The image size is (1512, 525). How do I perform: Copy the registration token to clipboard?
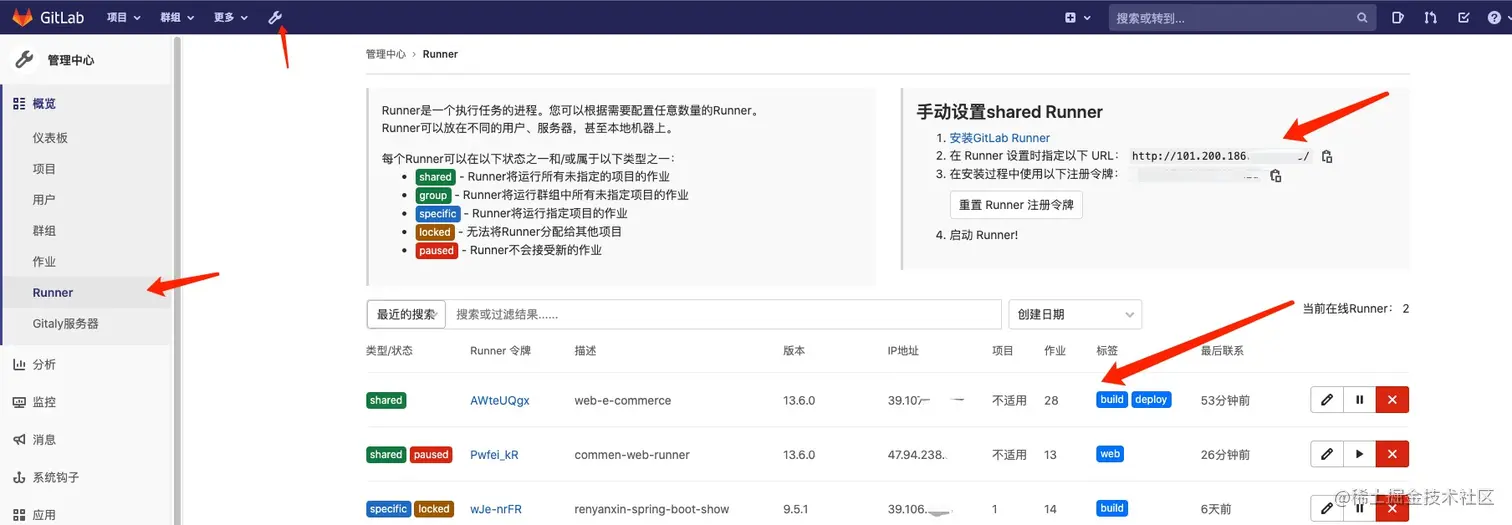(1275, 176)
